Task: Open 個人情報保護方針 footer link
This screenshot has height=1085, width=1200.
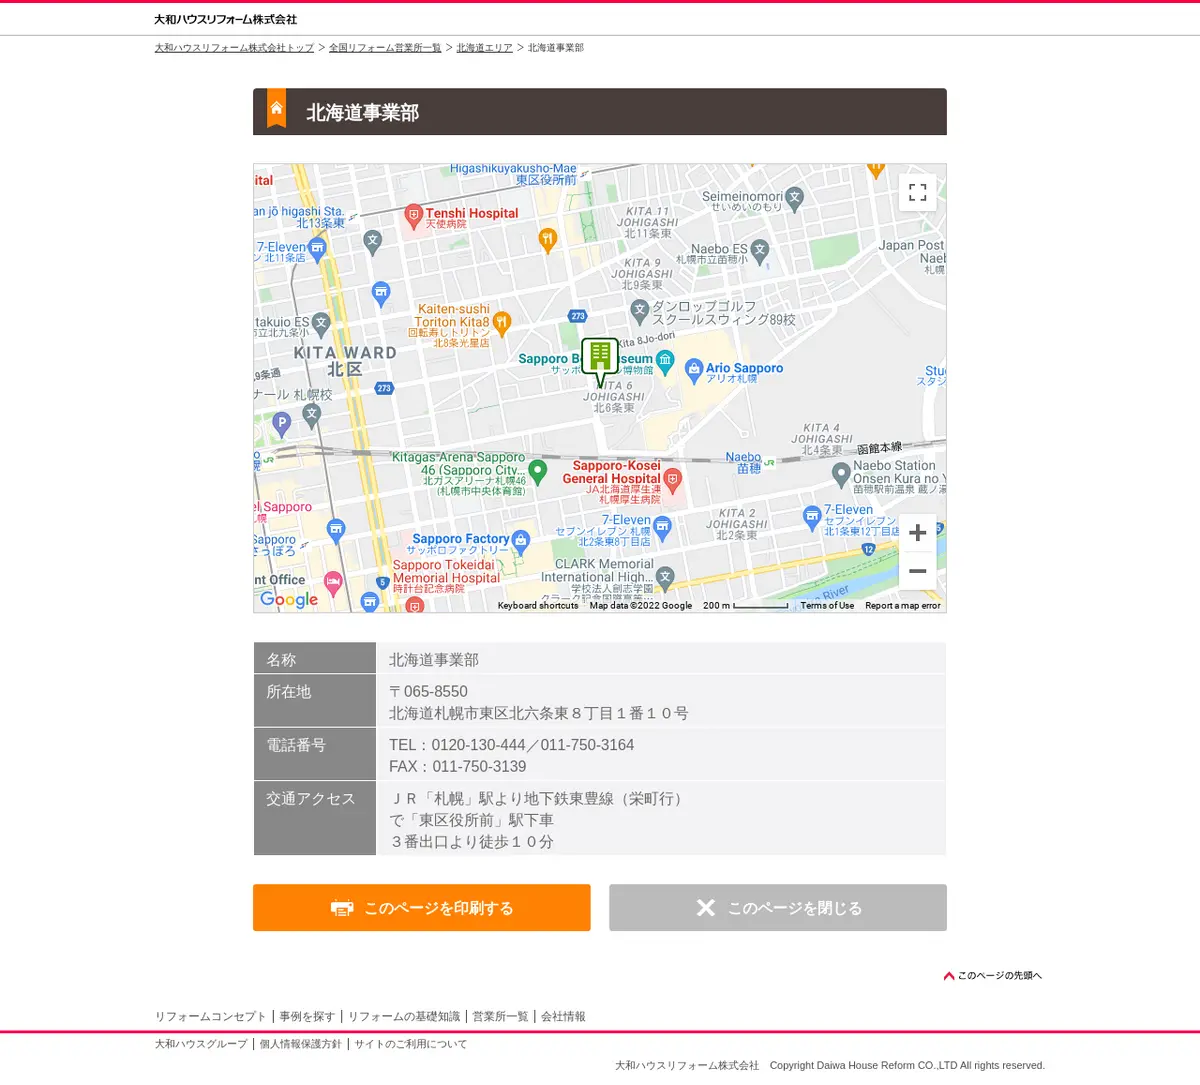Action: (300, 1044)
